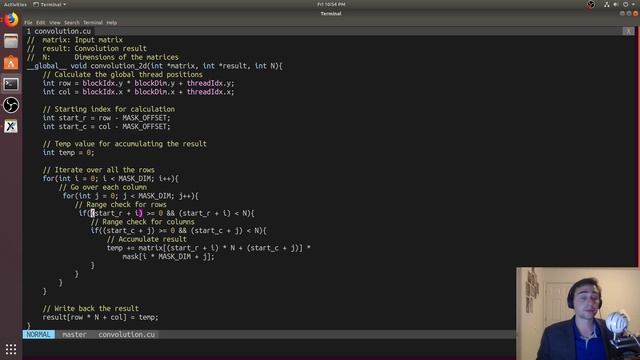Click 'Calculate the global thread positions' comment

click(122, 75)
